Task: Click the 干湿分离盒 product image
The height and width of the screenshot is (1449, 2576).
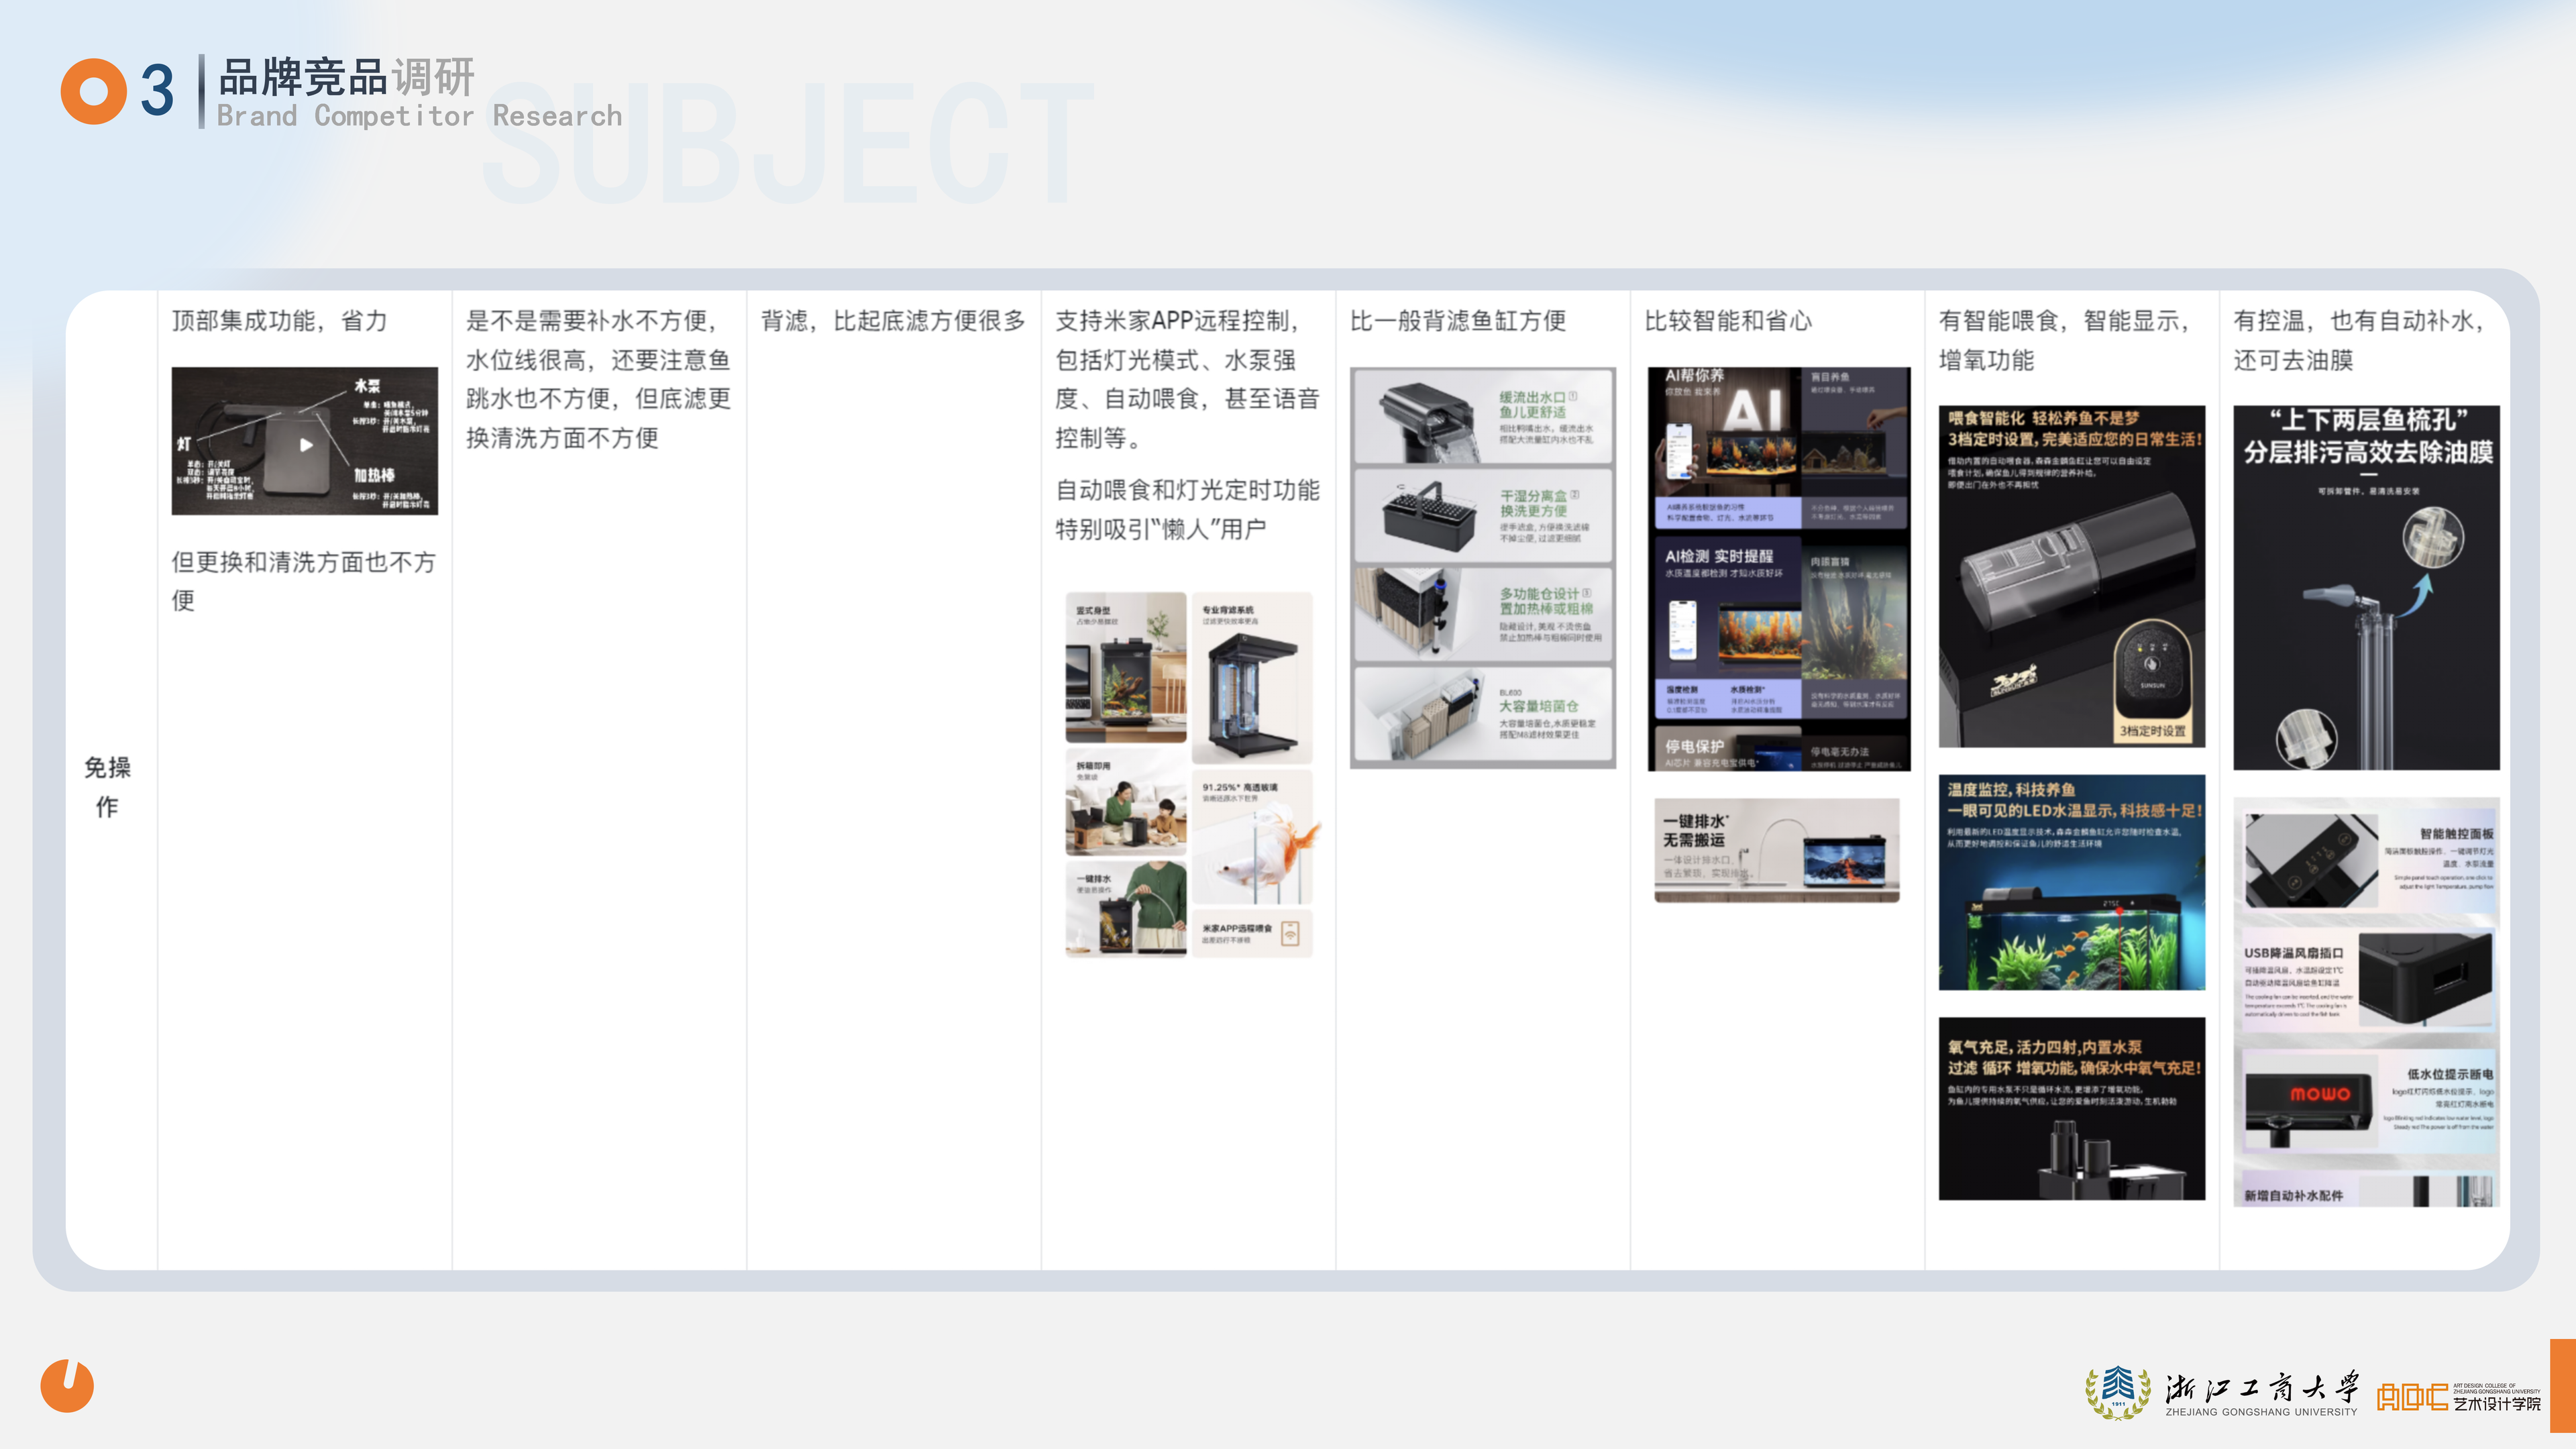Action: click(x=1483, y=516)
